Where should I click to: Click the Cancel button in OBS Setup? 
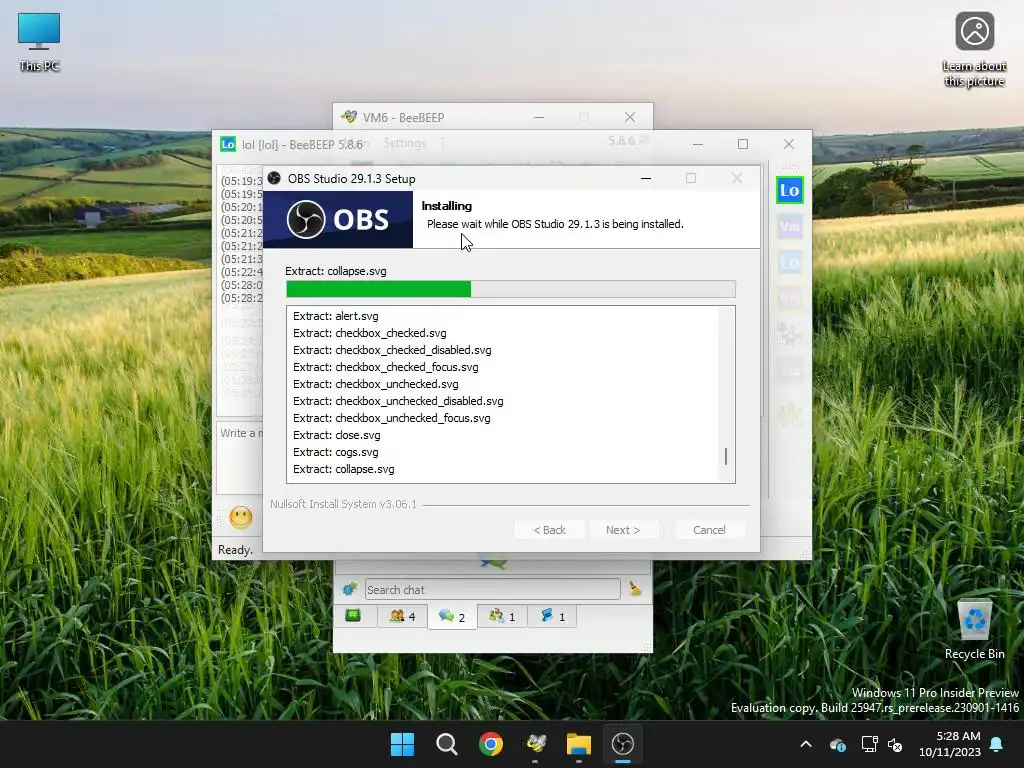pos(709,530)
